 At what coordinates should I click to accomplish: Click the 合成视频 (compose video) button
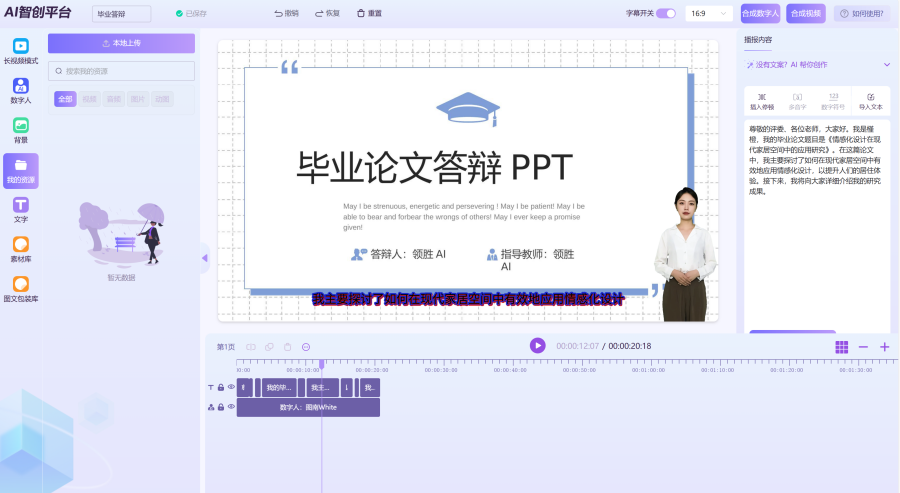coord(806,14)
